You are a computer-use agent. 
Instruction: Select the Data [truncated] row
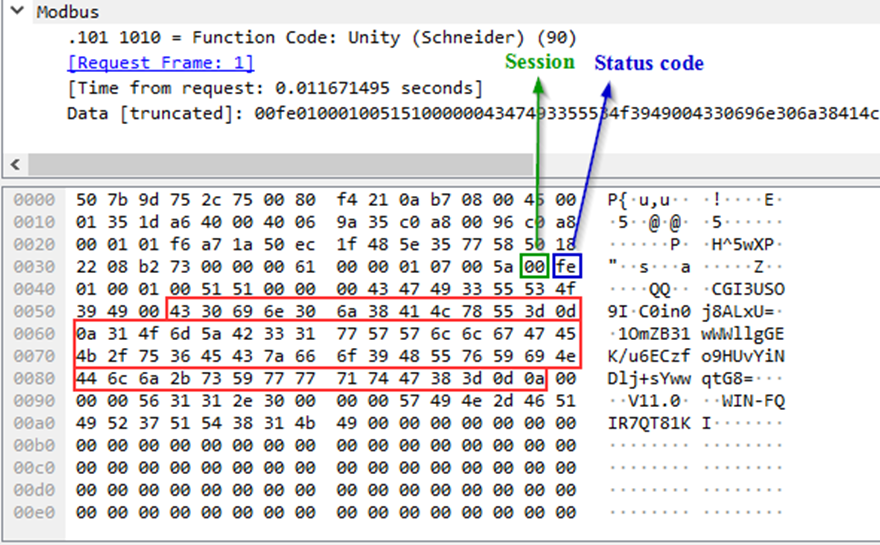coord(400,113)
